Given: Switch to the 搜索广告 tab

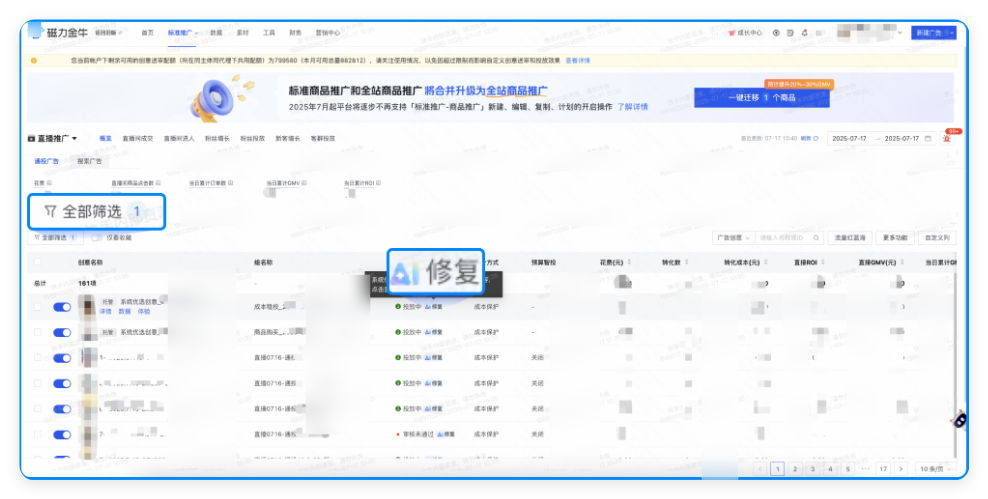Looking at the screenshot, I should pyautogui.click(x=89, y=161).
